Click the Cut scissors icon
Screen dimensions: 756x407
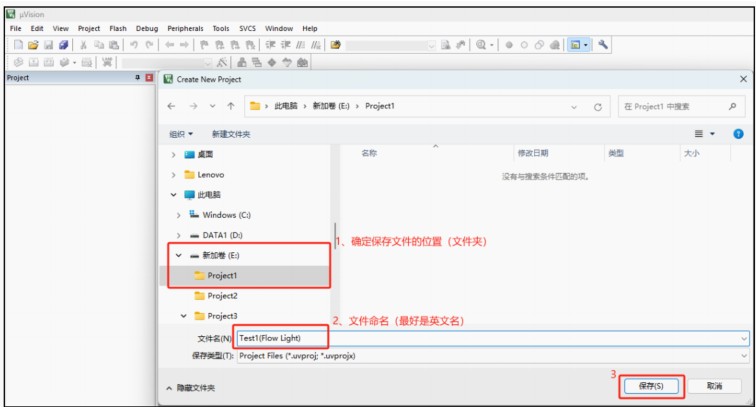(83, 45)
